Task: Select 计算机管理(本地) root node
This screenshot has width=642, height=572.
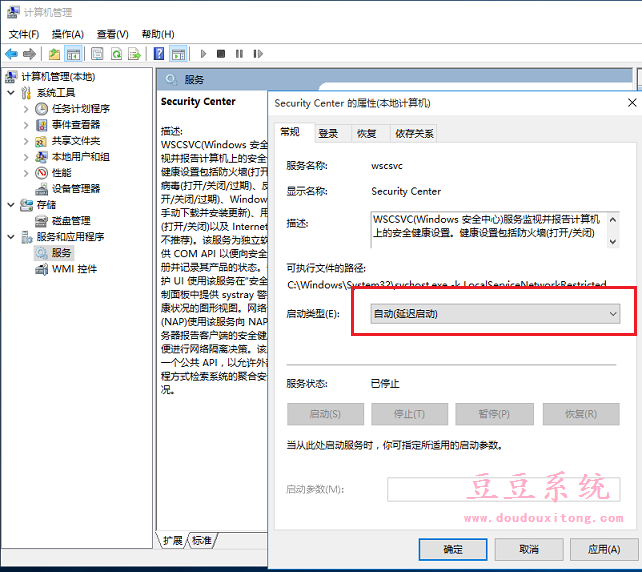Action: pyautogui.click(x=58, y=77)
